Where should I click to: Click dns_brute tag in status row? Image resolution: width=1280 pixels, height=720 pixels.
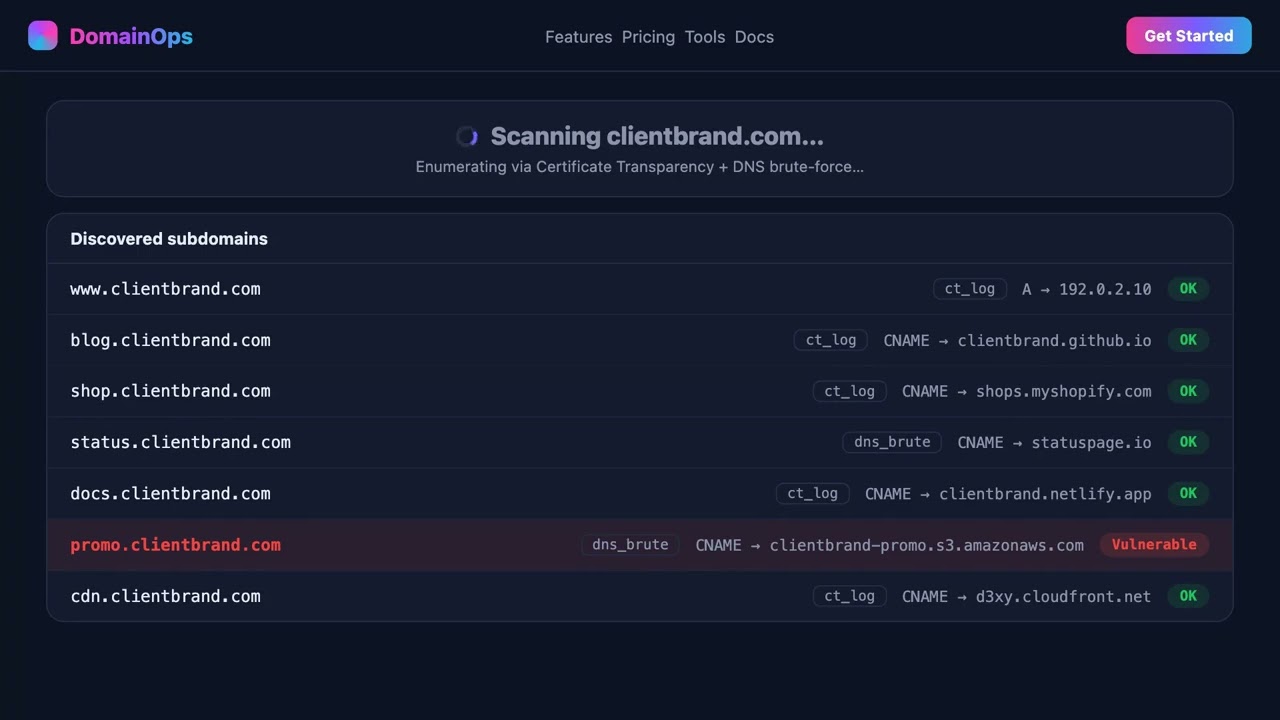[x=892, y=442]
